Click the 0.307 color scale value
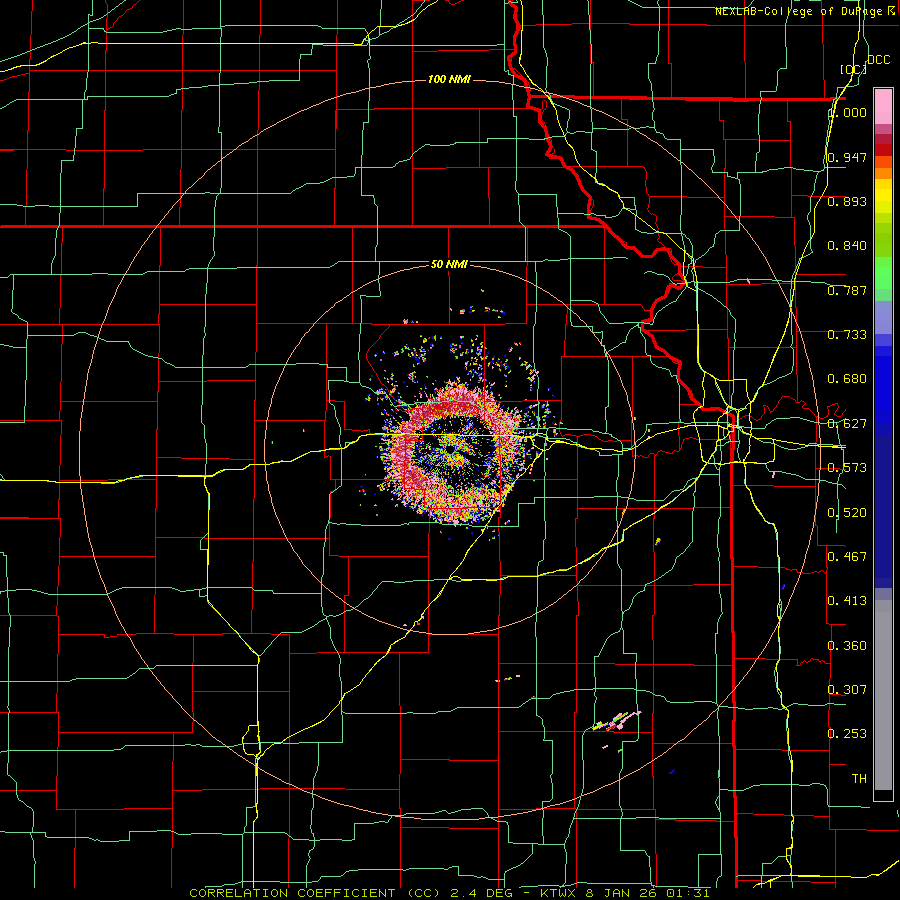Screen dimensions: 900x900 coord(847,689)
